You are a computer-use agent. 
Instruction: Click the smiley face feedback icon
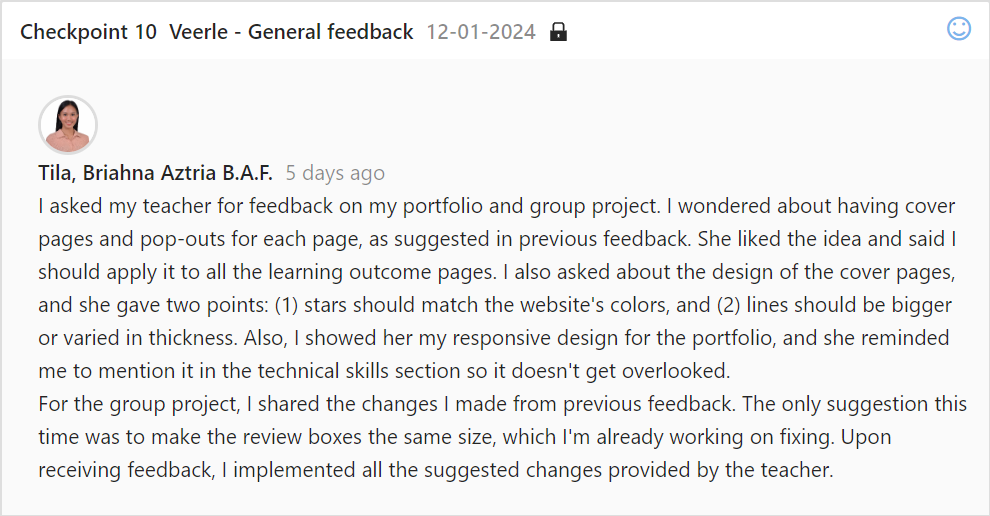[x=958, y=28]
